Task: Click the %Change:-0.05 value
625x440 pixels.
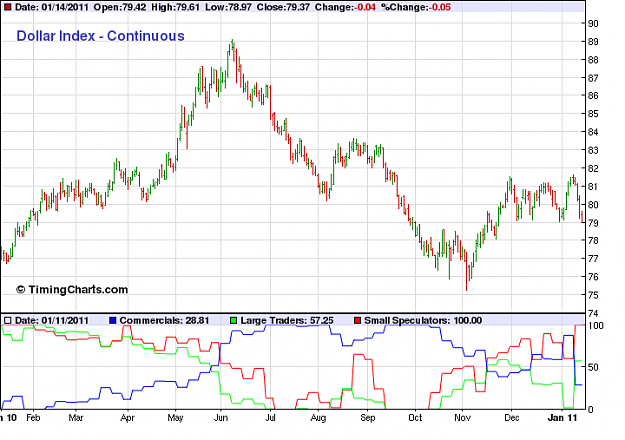Action: pos(416,7)
